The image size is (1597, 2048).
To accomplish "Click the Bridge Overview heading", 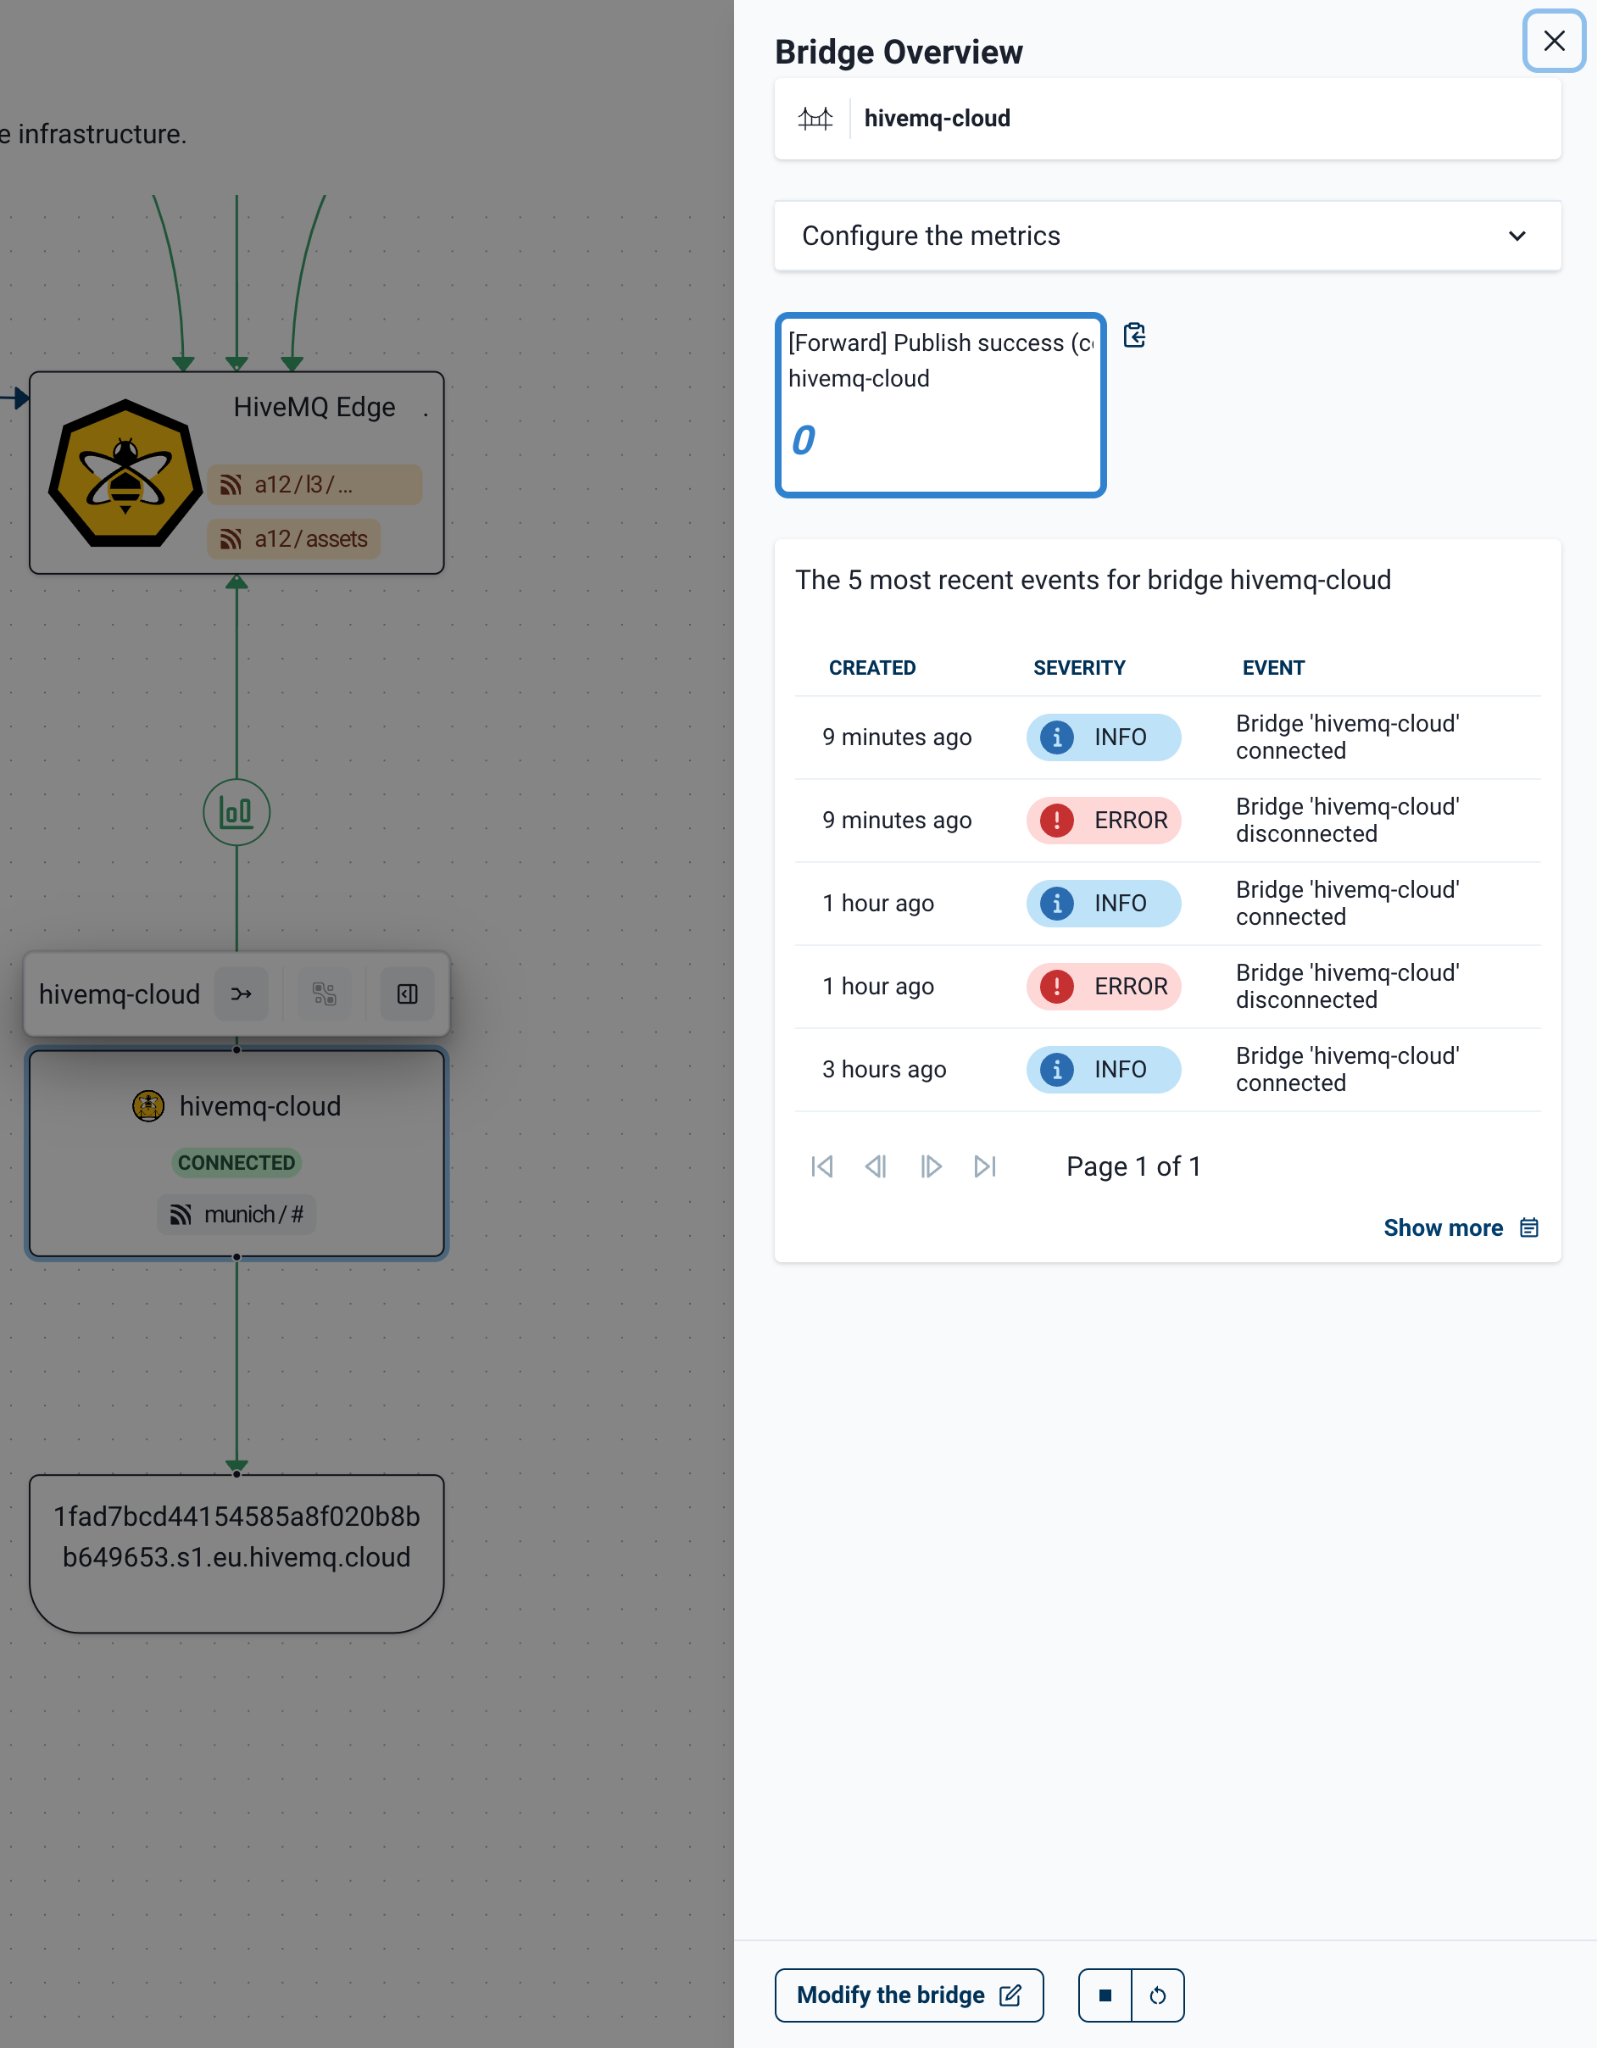I will point(898,52).
